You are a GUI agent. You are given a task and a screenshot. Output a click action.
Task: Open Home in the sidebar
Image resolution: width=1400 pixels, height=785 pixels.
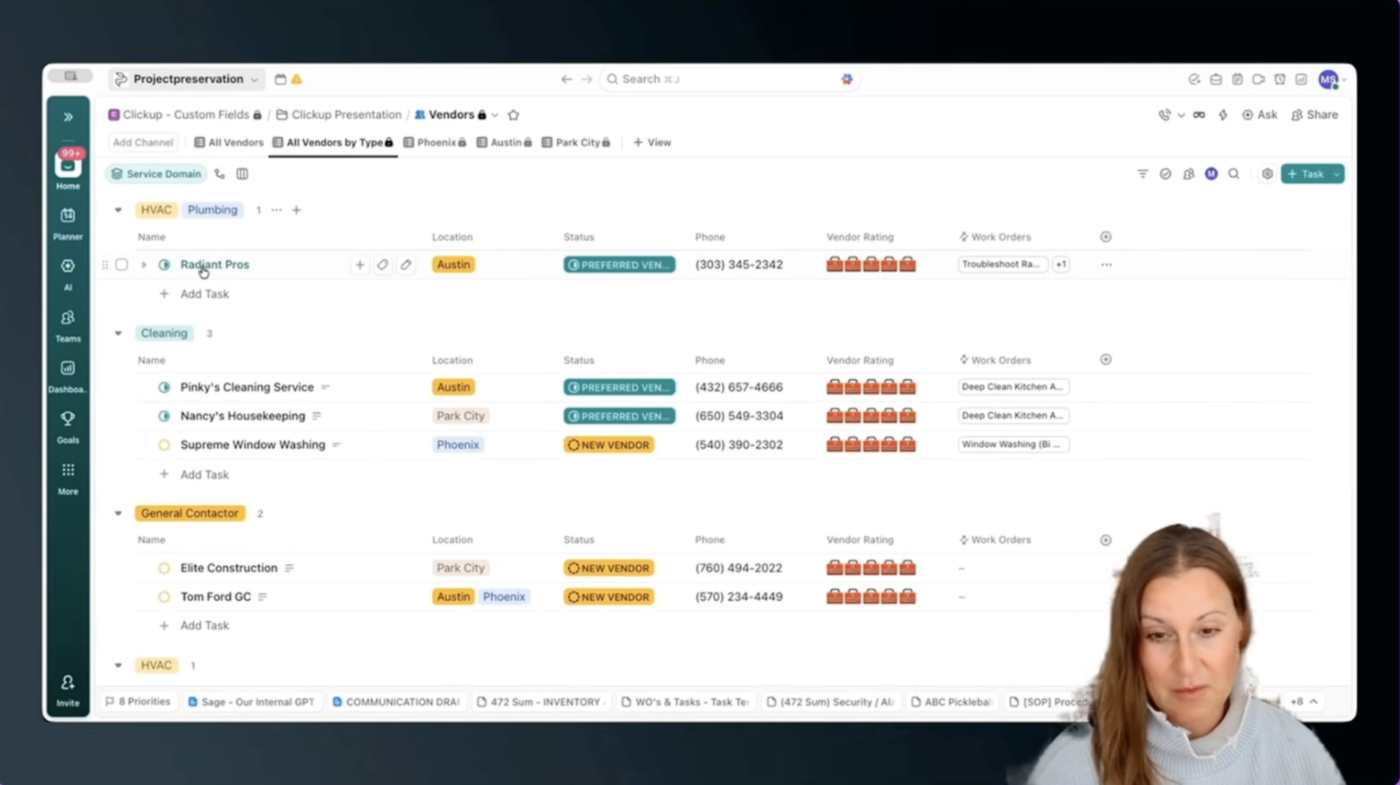tap(68, 169)
